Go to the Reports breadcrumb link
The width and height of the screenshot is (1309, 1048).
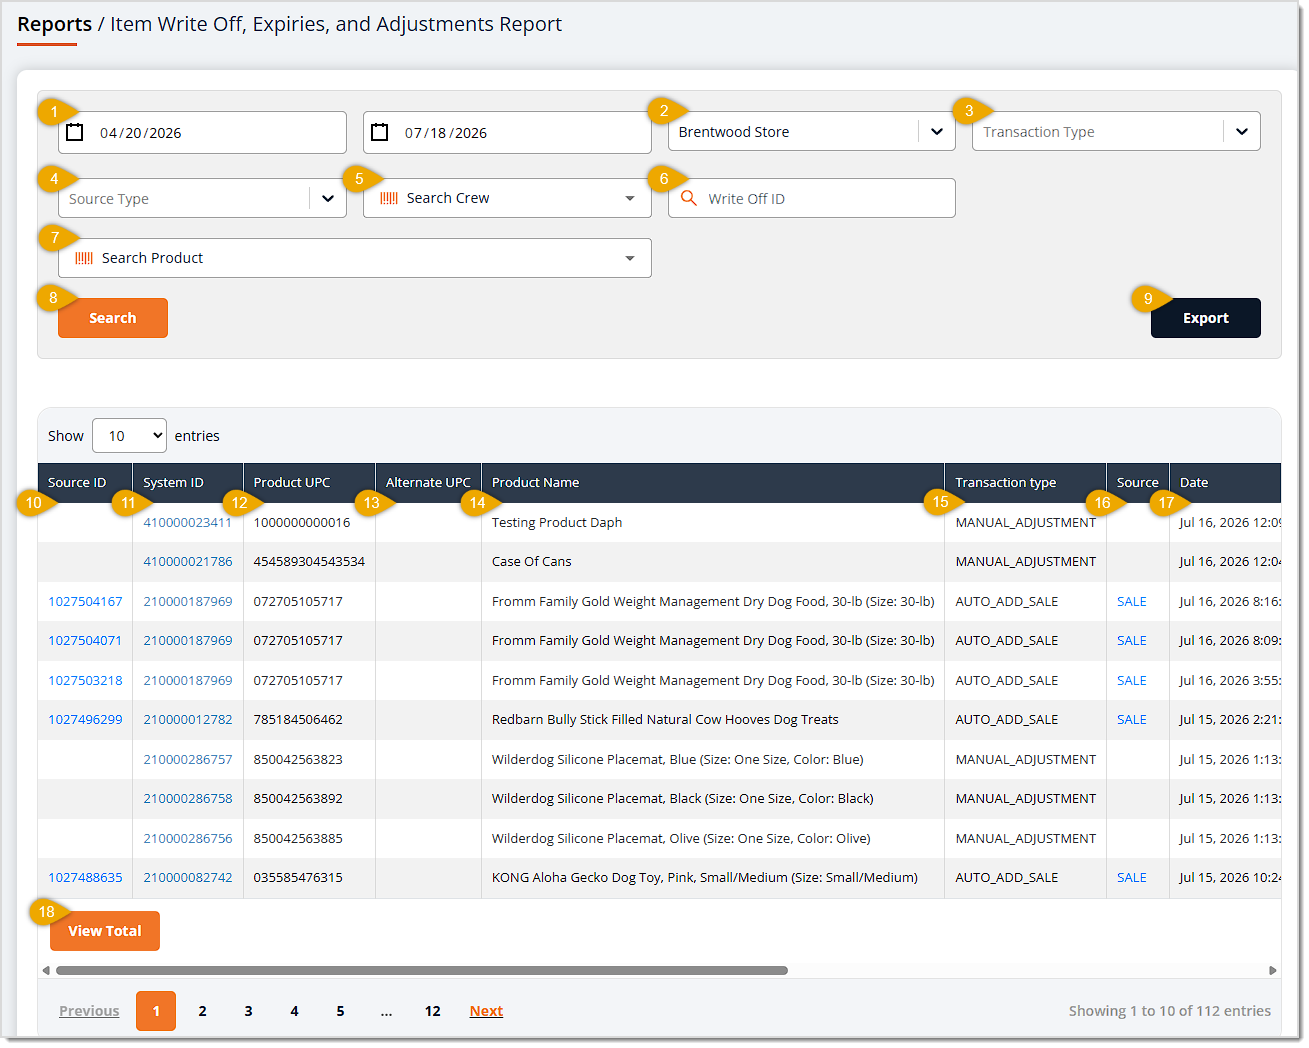click(54, 24)
